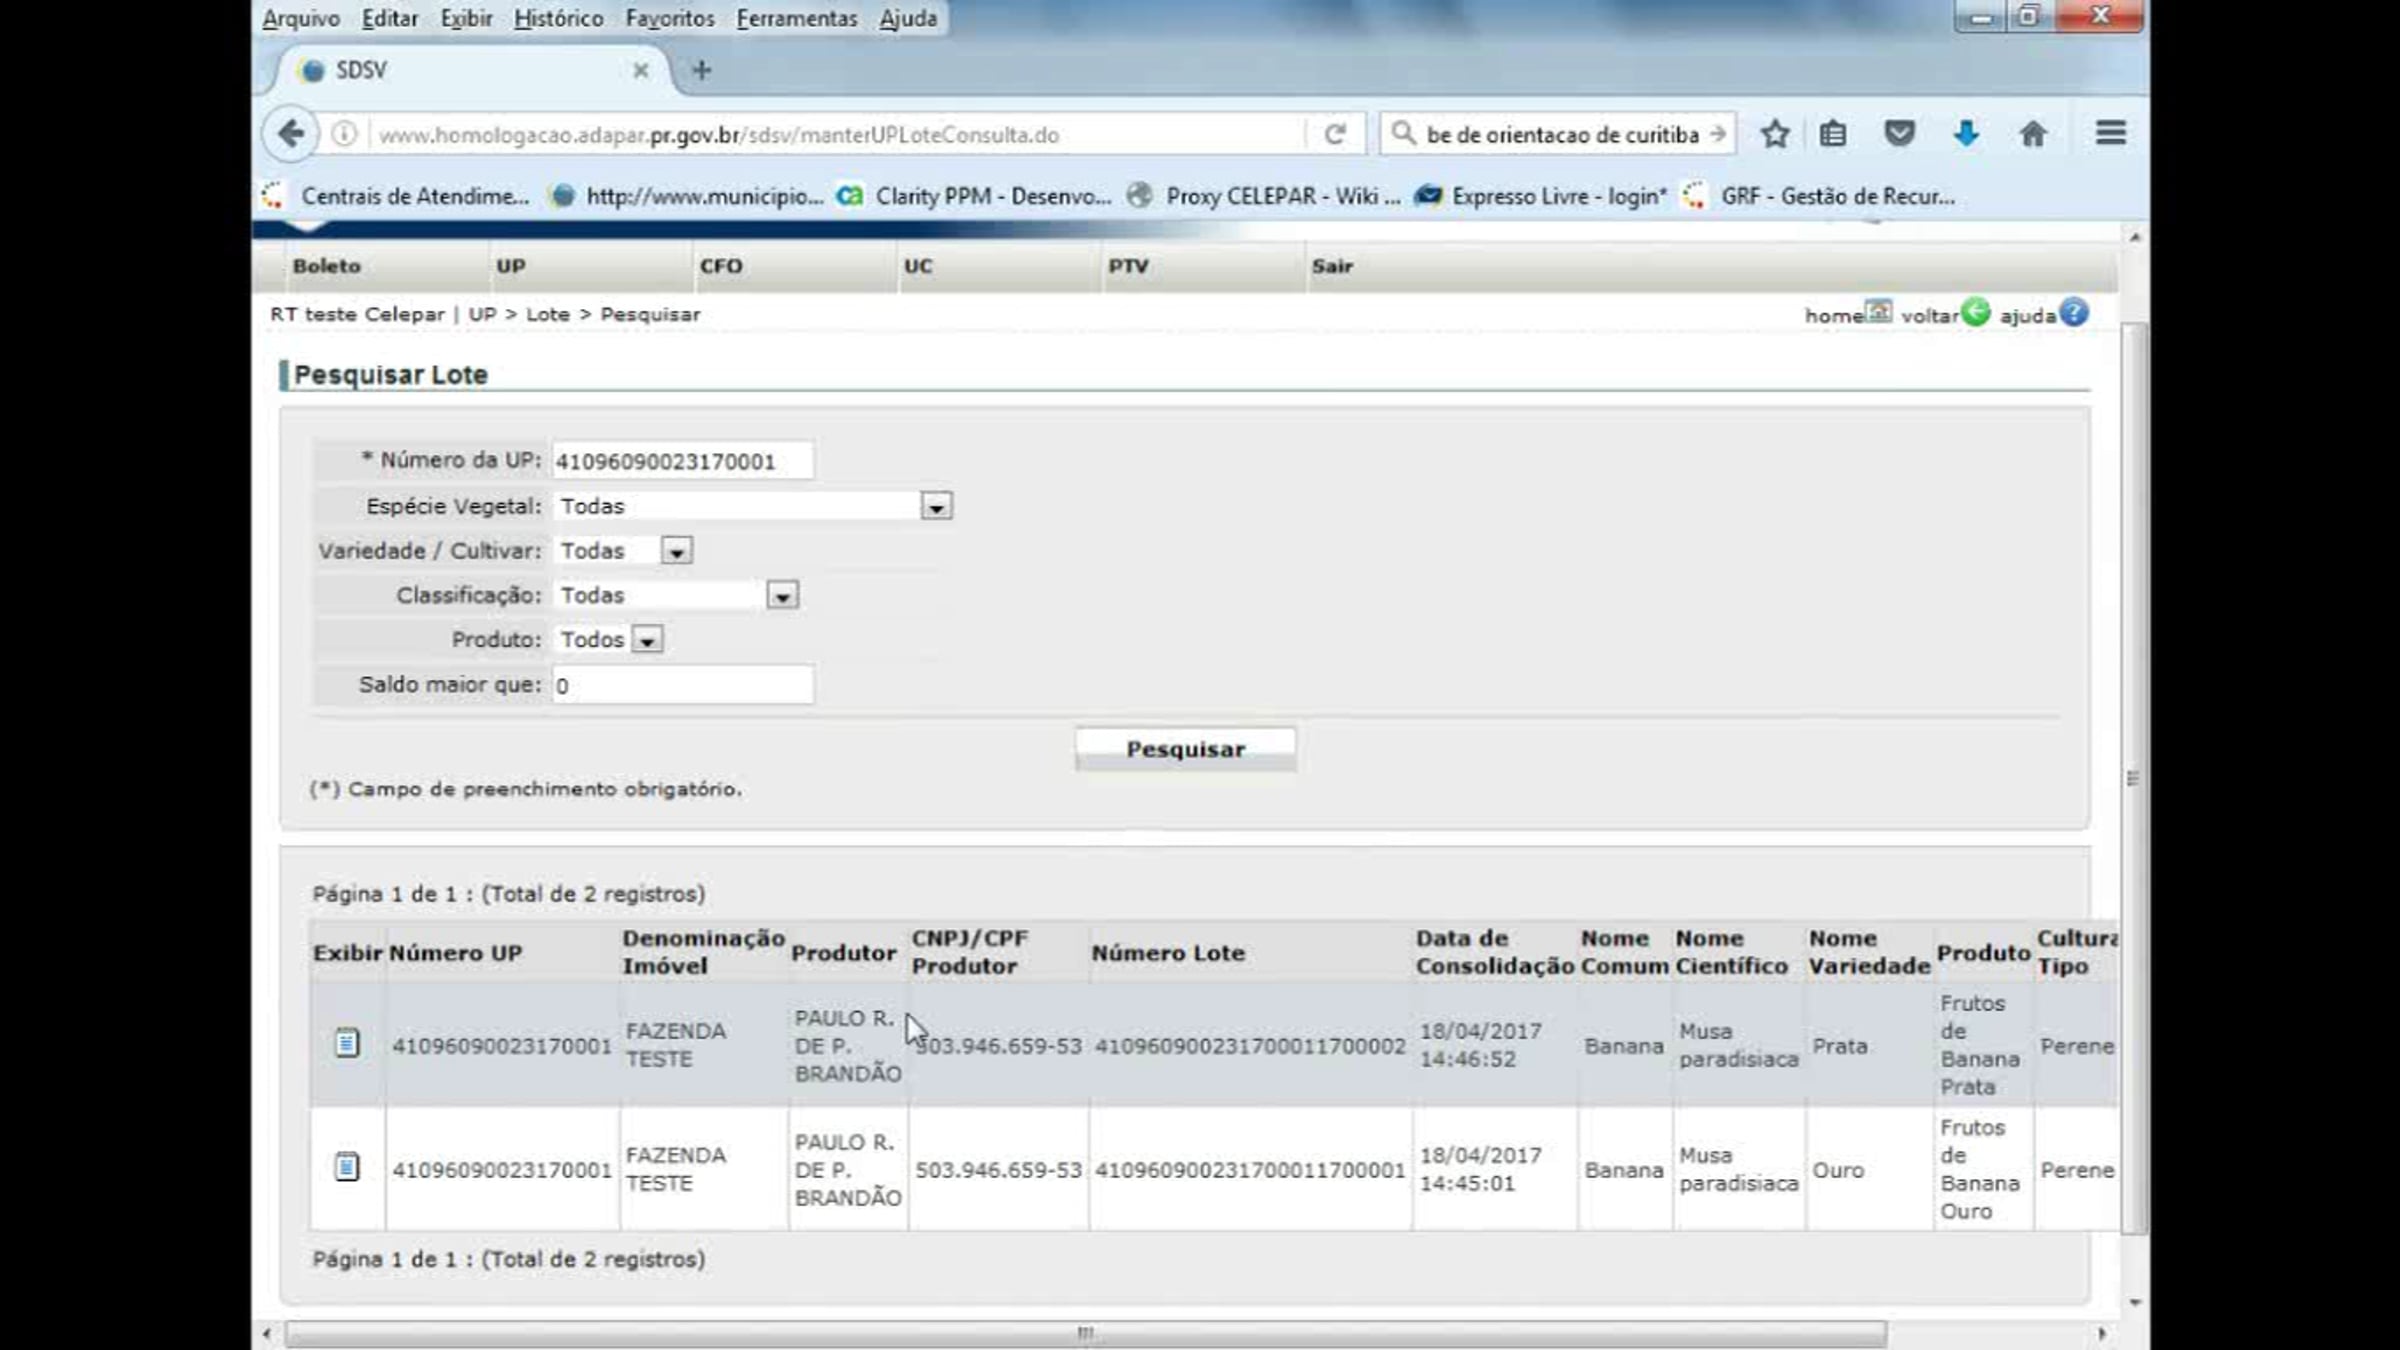This screenshot has height=1350, width=2400.
Task: Expand the Espécie Vegetal dropdown
Action: (x=936, y=507)
